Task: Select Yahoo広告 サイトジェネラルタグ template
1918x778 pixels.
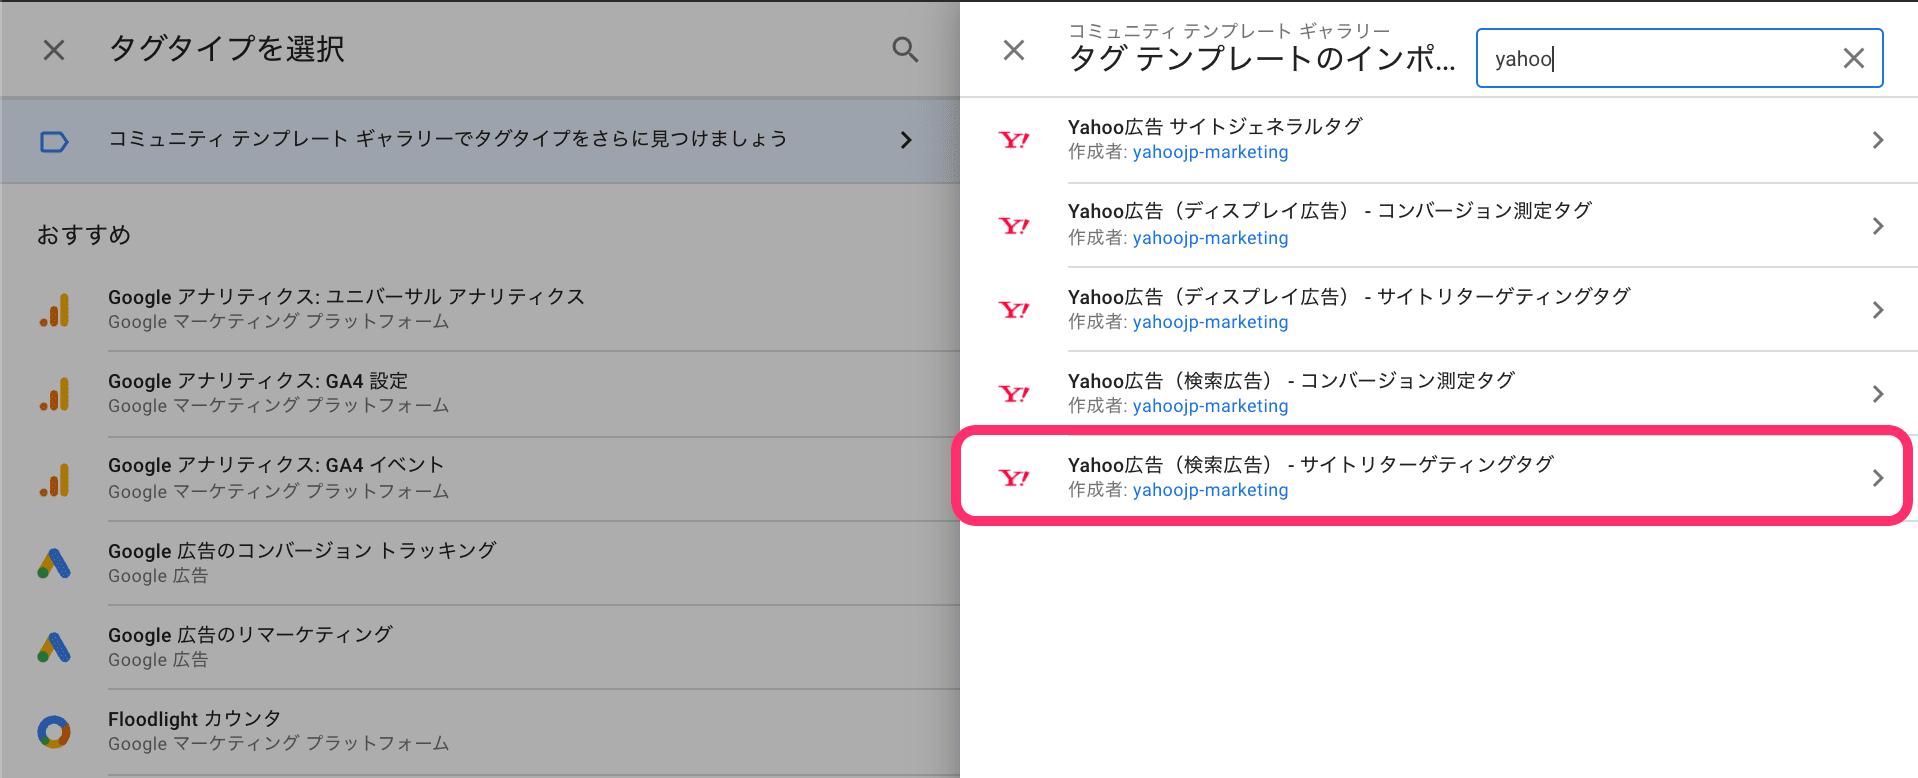Action: (x=1439, y=140)
